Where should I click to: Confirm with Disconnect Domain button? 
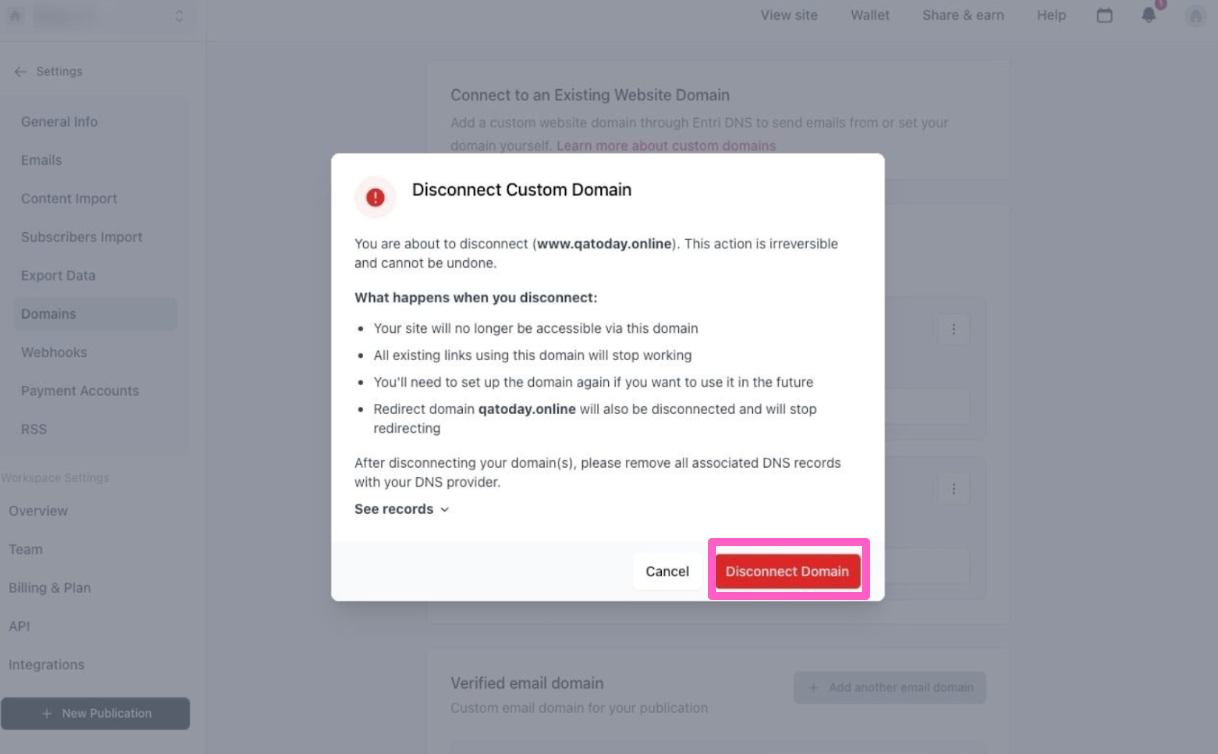(787, 571)
